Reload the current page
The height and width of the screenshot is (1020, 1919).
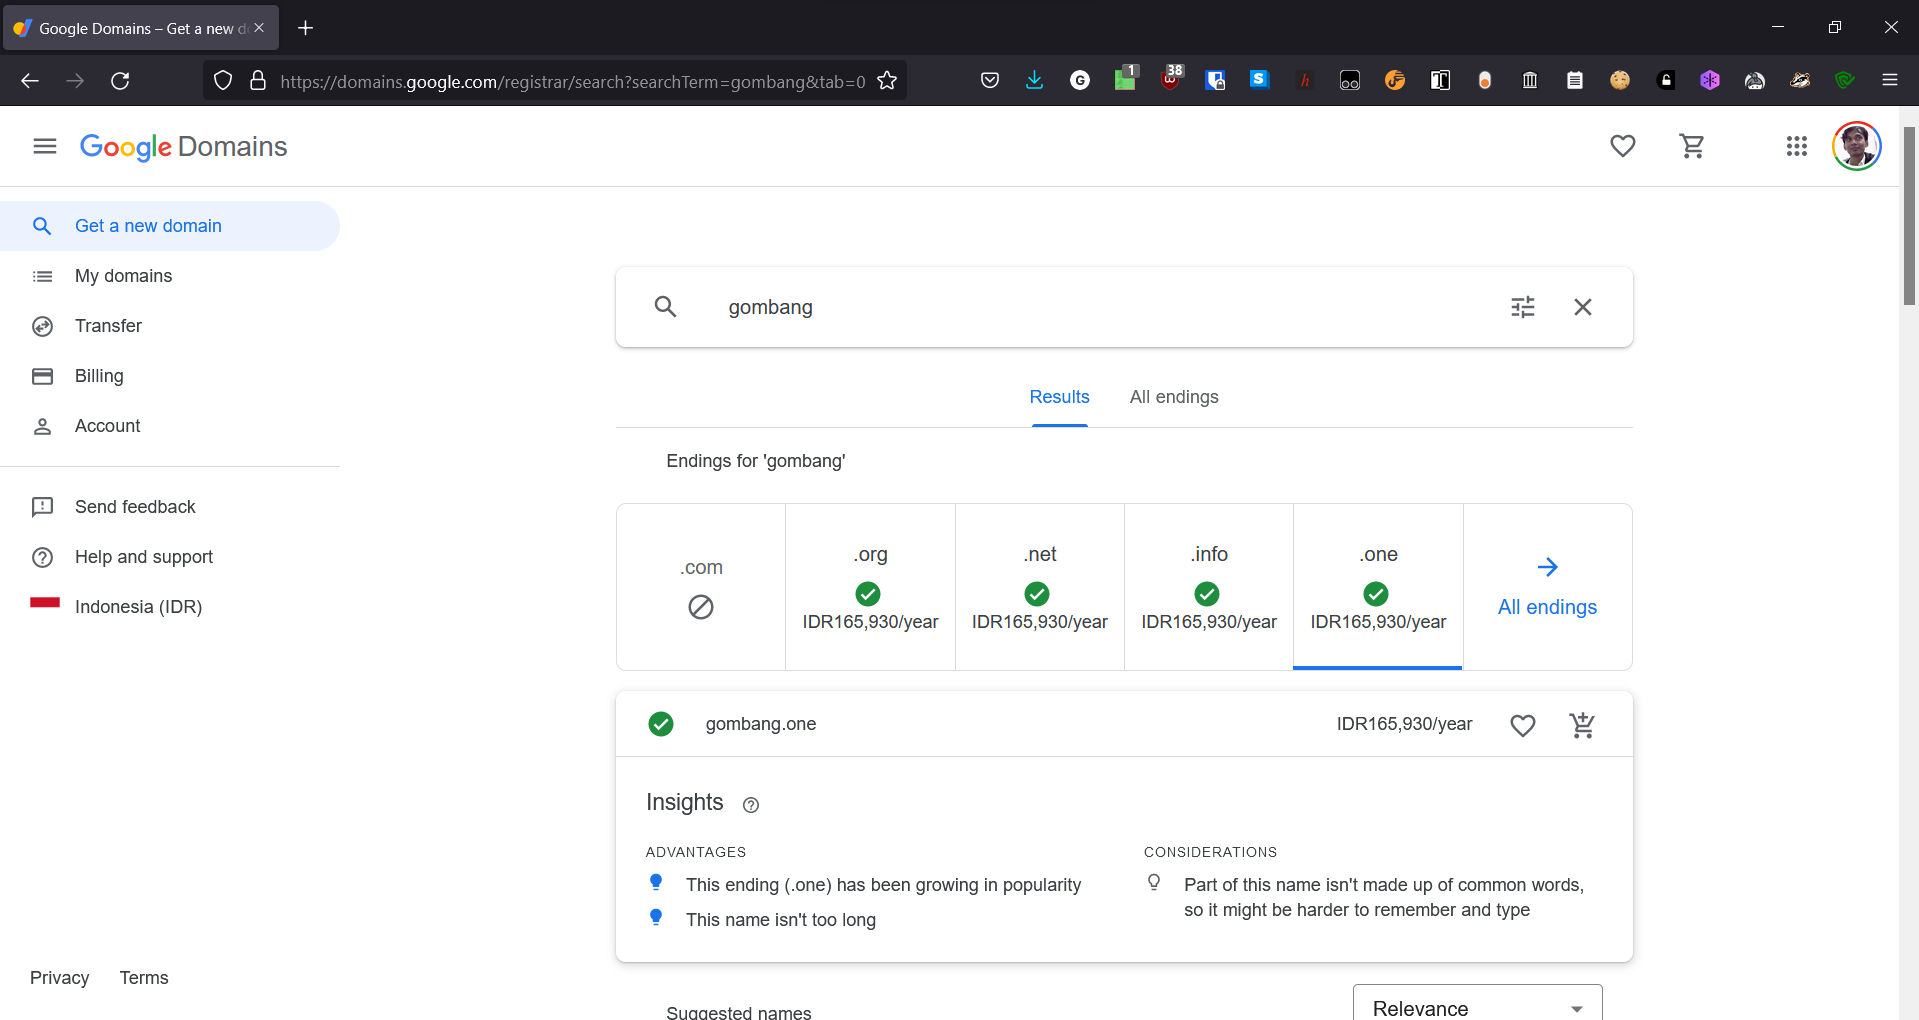coord(120,81)
